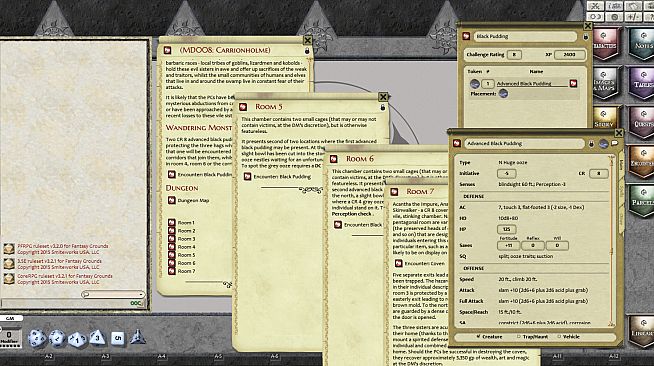The height and width of the screenshot is (366, 654).
Task: Open the Encounters sidebar button
Action: click(641, 161)
